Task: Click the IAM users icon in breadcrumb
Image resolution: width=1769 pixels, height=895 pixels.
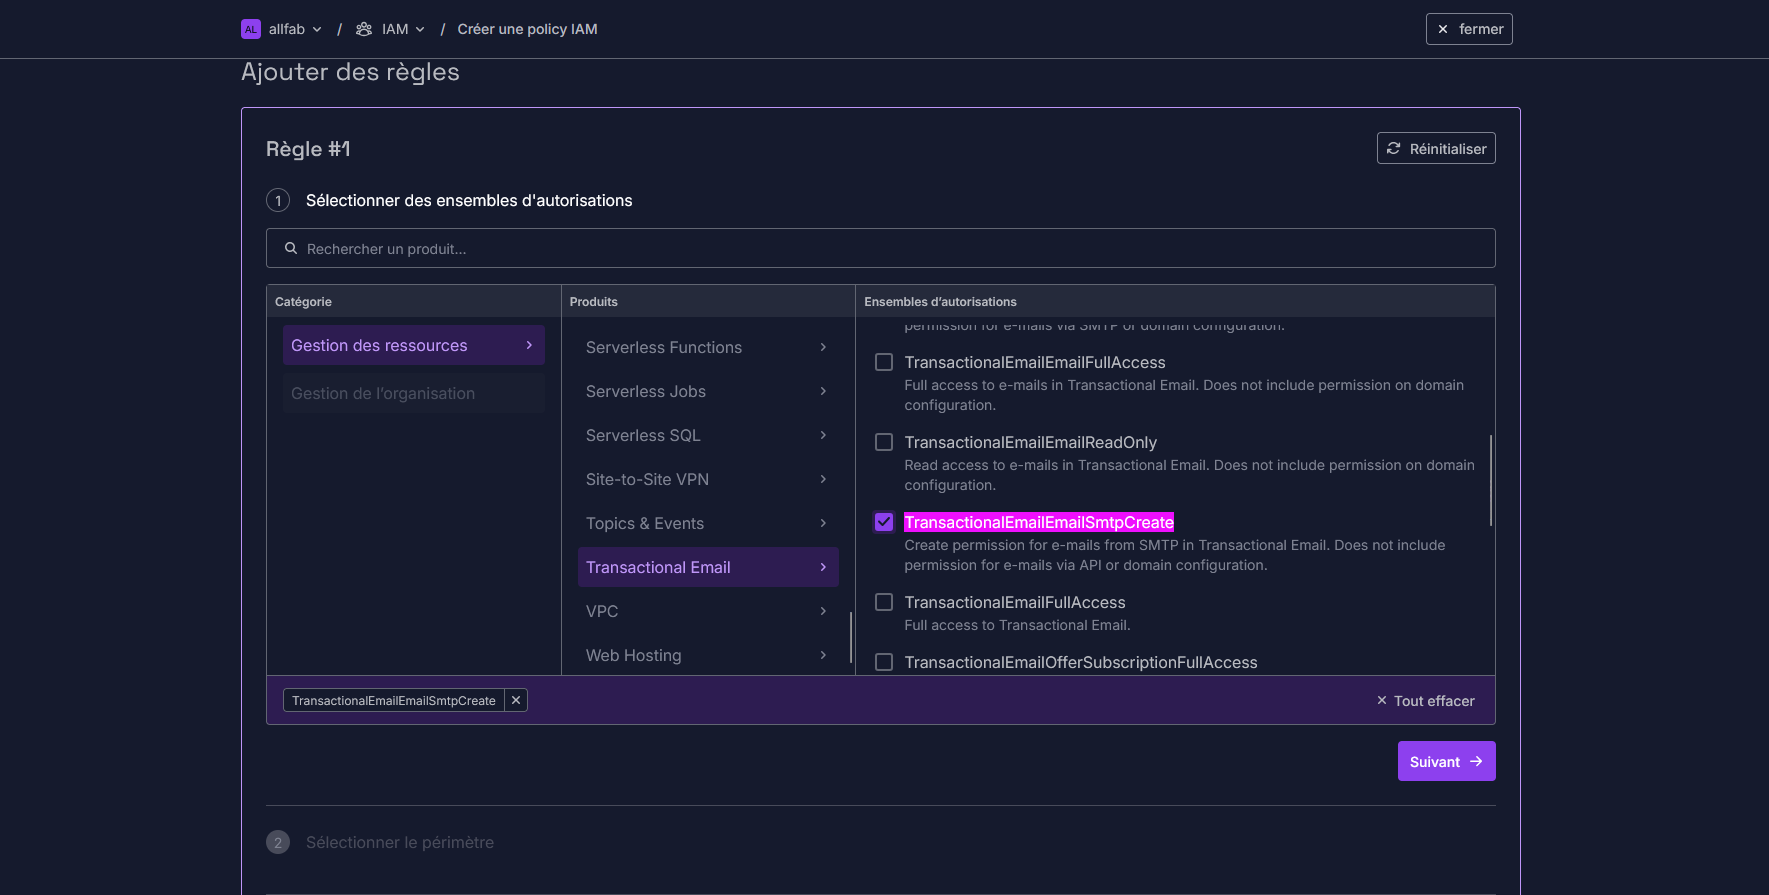Action: (364, 29)
